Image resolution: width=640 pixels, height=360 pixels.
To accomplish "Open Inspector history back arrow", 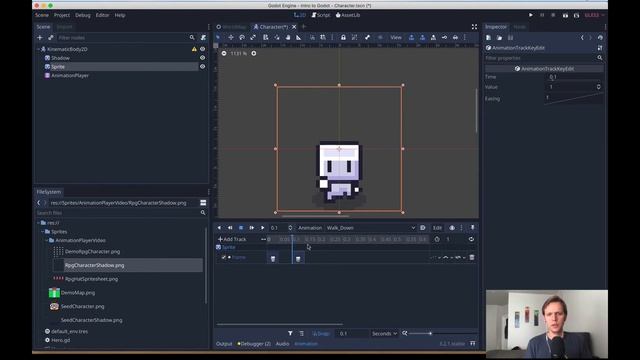I will (582, 38).
